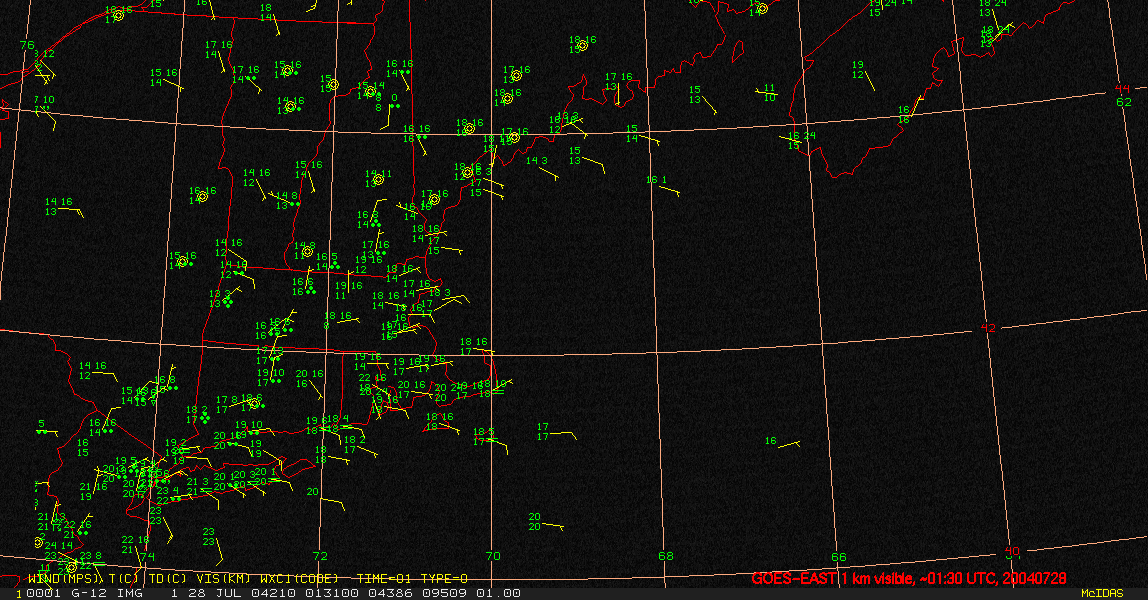Click the longitude label 70
This screenshot has height=600, width=1148.
[x=493, y=556]
